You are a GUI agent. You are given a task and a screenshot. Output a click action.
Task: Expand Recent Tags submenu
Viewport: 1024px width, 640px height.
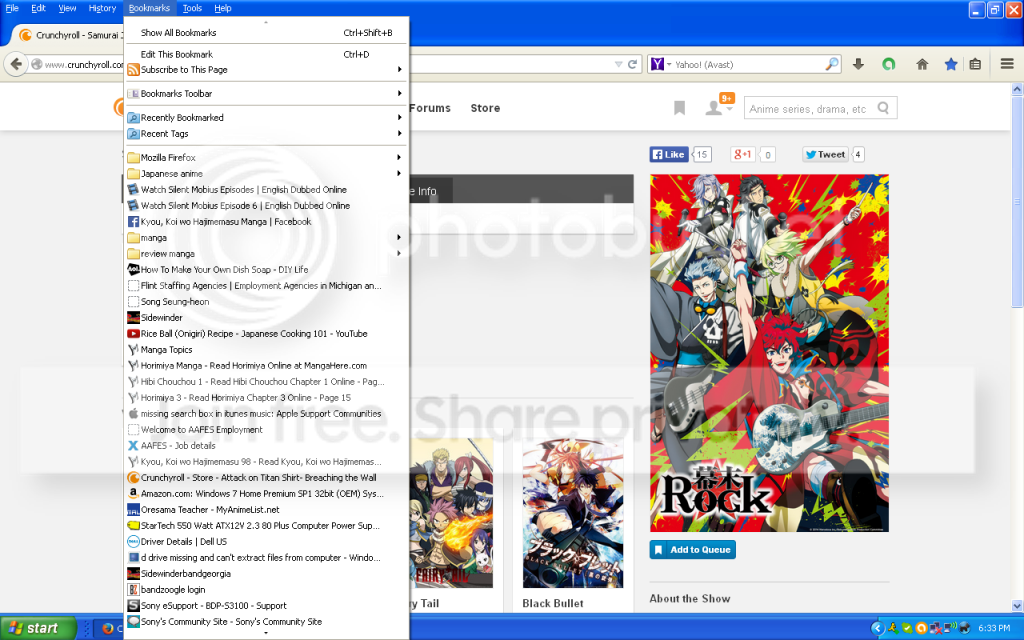click(266, 134)
